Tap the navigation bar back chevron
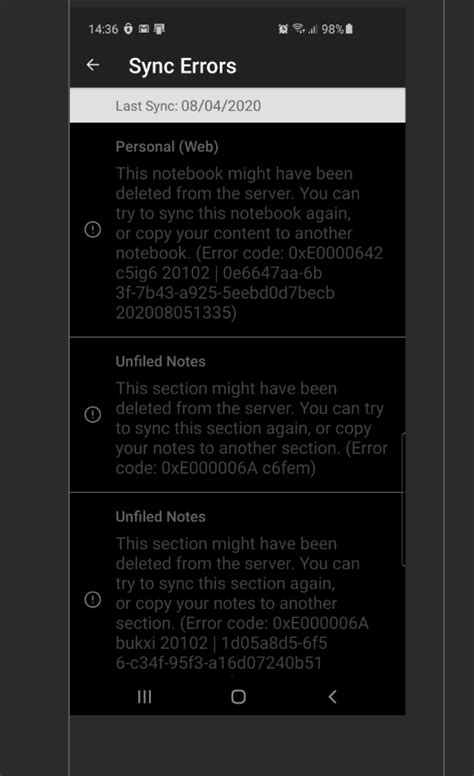The width and height of the screenshot is (474, 776). [332, 696]
